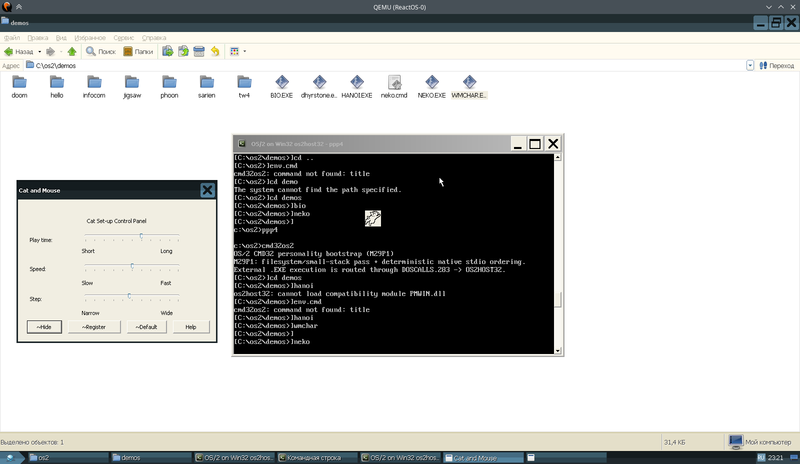Switch to Командная строка taskbar item
This screenshot has height=464, width=800.
tap(315, 458)
